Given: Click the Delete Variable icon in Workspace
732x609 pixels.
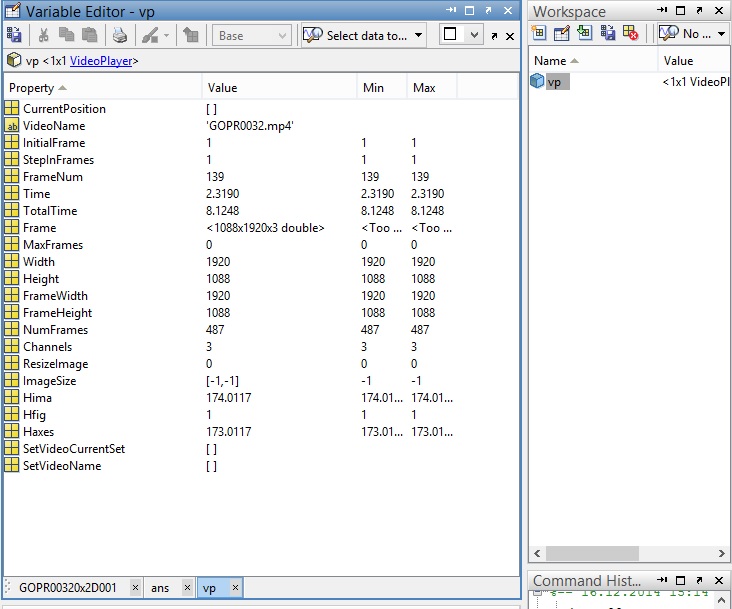Looking at the screenshot, I should pos(631,34).
